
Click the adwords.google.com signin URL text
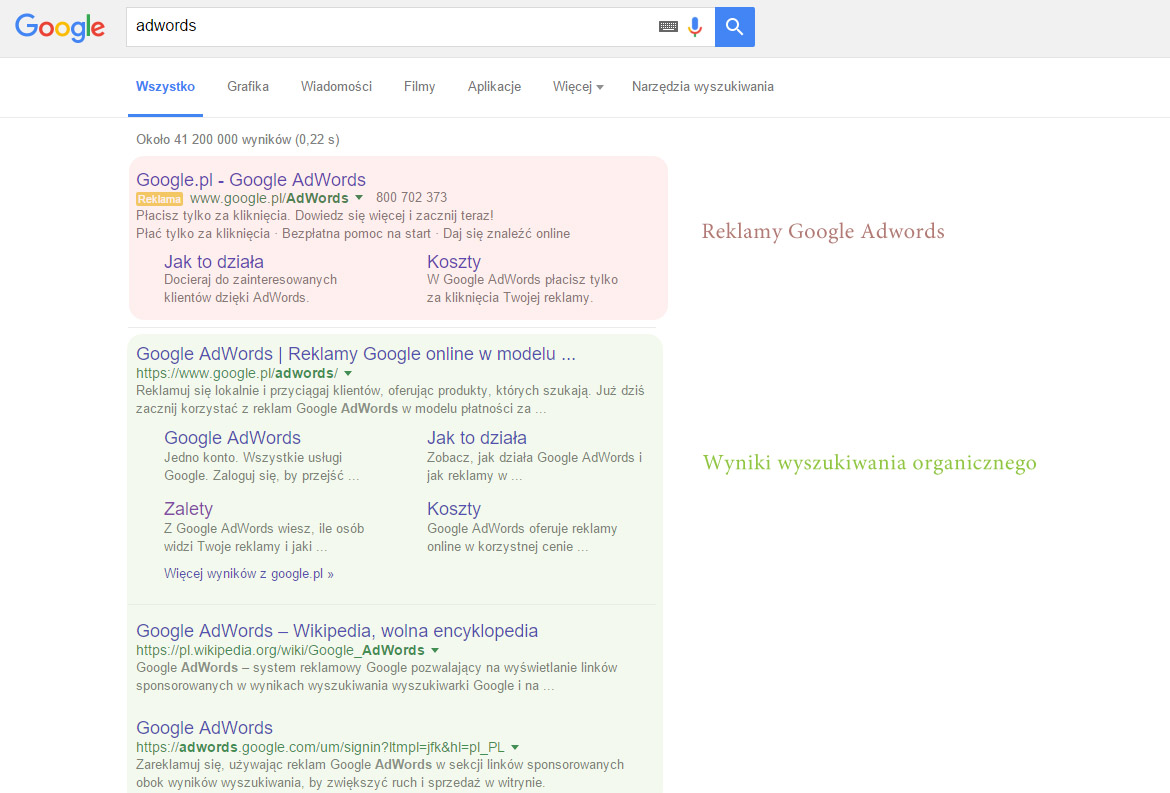click(x=320, y=747)
